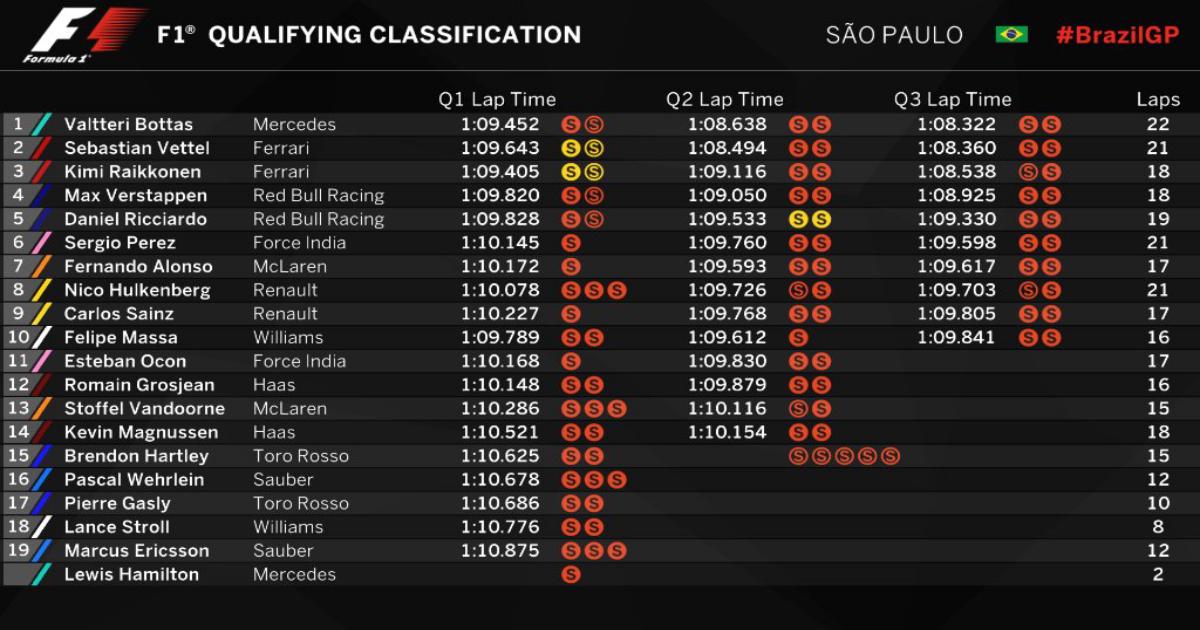
Task: Click Sergio Perez's Q1 tyre icon
Action: [x=571, y=243]
